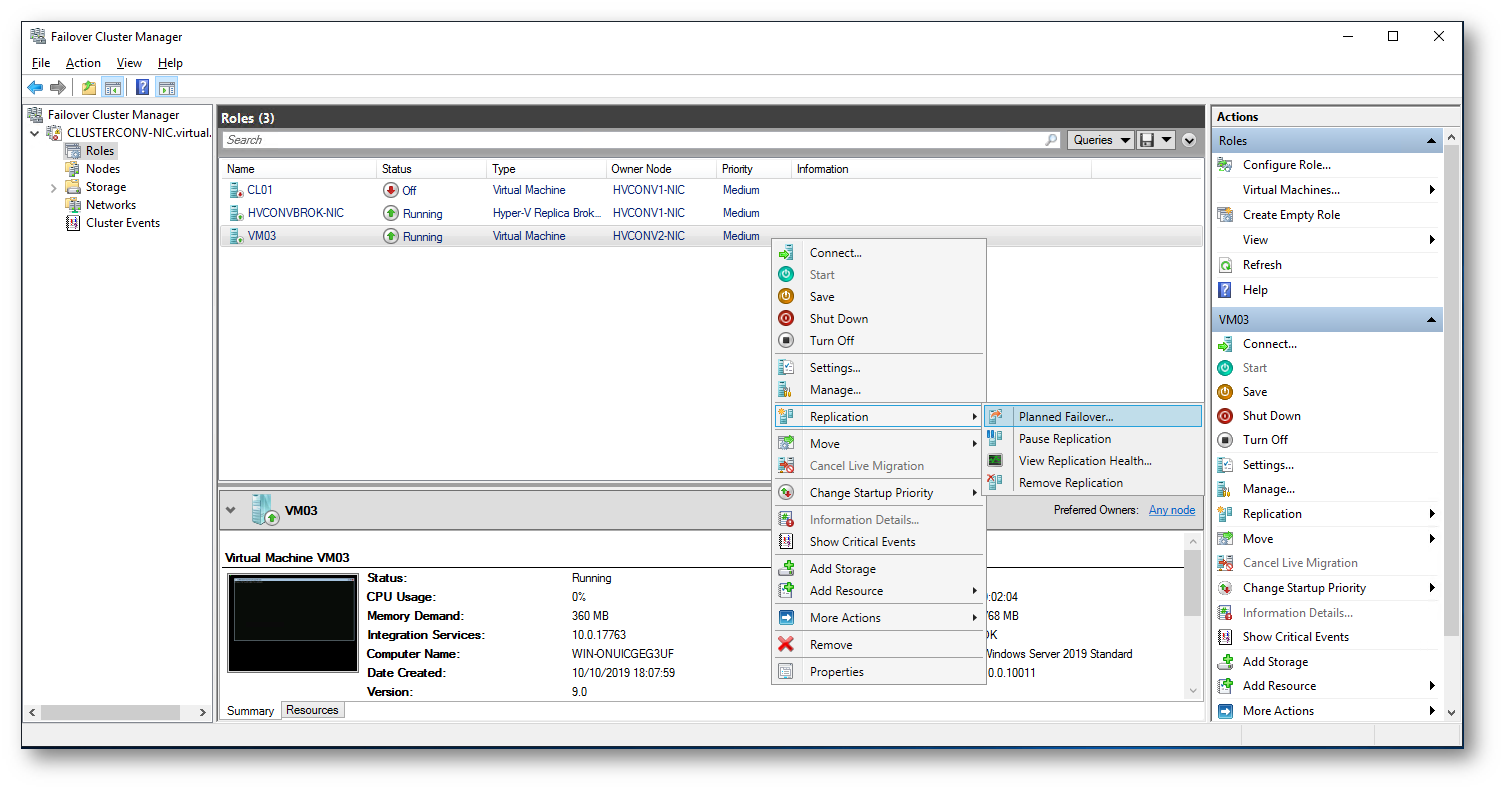Click the Save icon in the context menu
This screenshot has height=791, width=1506.
[786, 297]
